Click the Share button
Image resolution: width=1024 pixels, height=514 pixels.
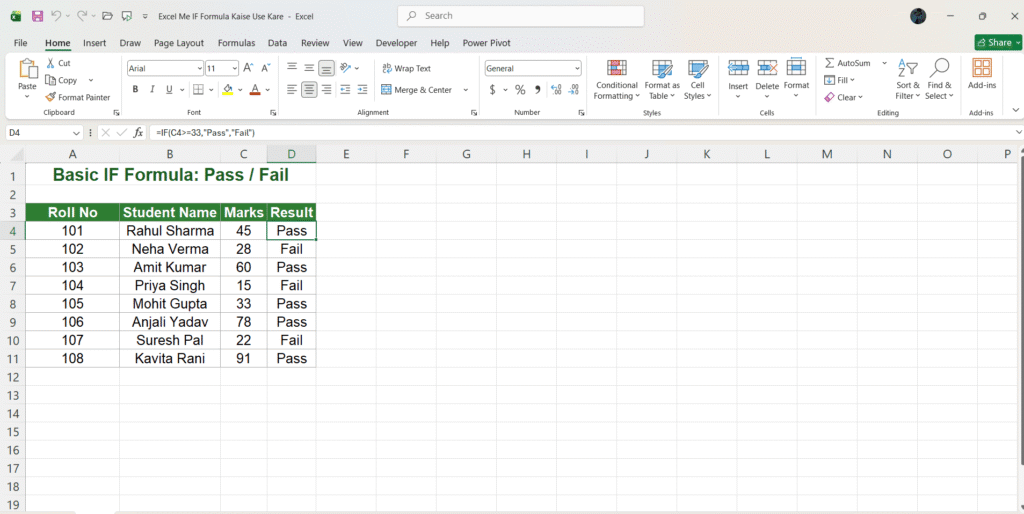pyautogui.click(x=998, y=42)
